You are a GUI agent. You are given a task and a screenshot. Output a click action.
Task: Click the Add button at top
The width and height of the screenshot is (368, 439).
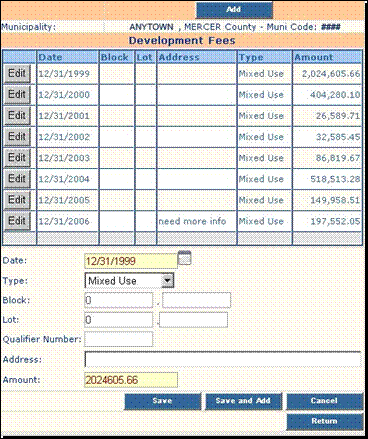coord(234,10)
